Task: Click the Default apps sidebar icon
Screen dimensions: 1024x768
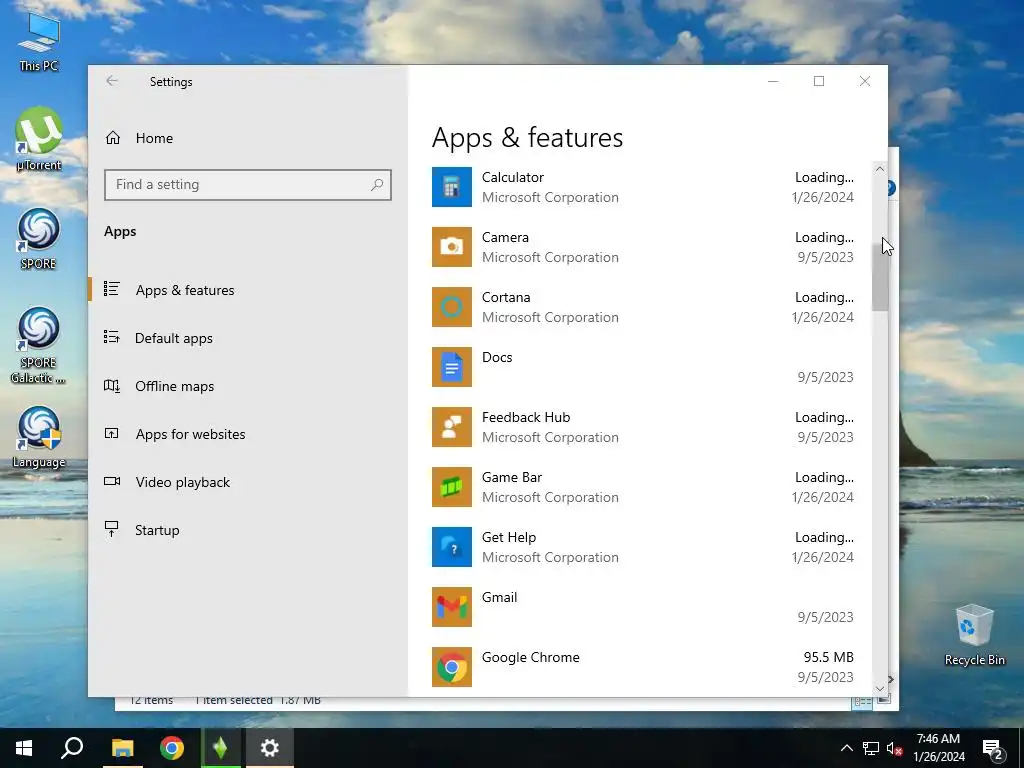Action: tap(112, 337)
